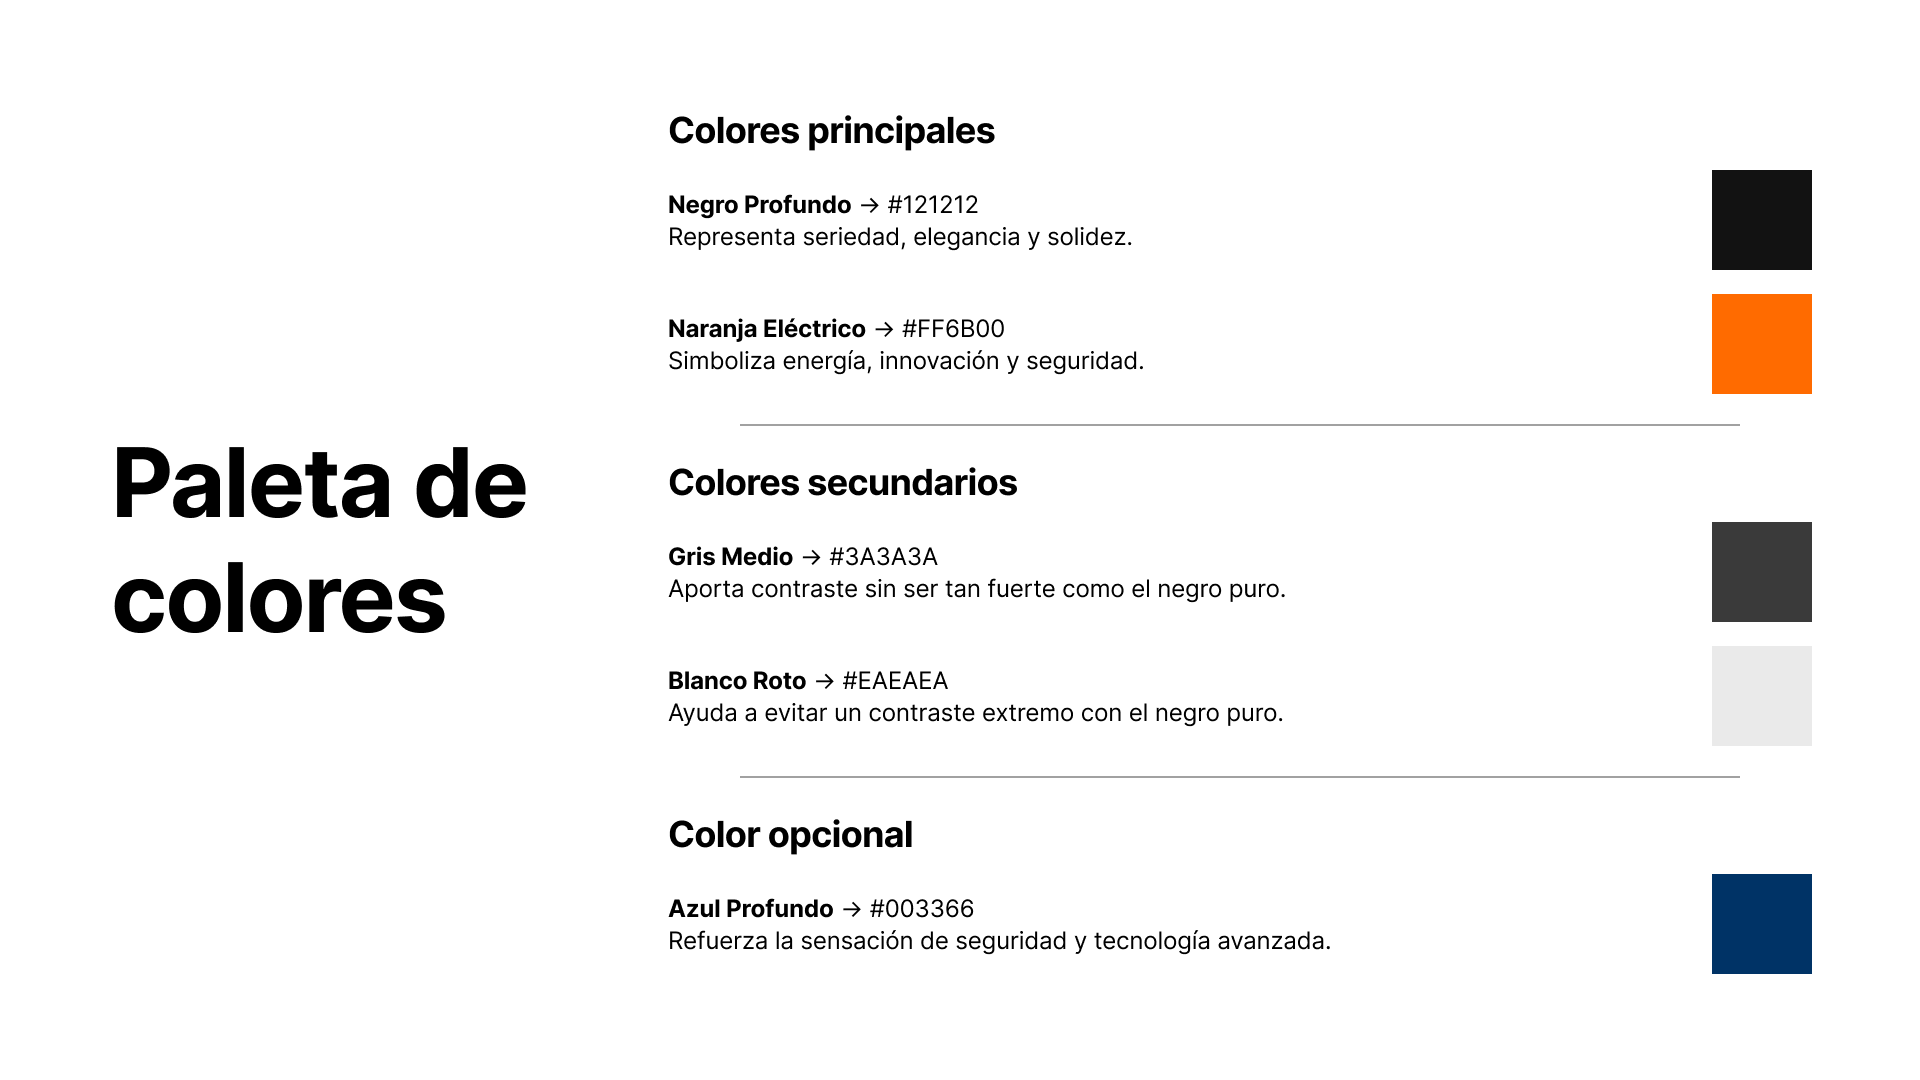This screenshot has height=1080, width=1920.
Task: Select the Azul Profundo navy blue swatch
Action: point(1761,924)
